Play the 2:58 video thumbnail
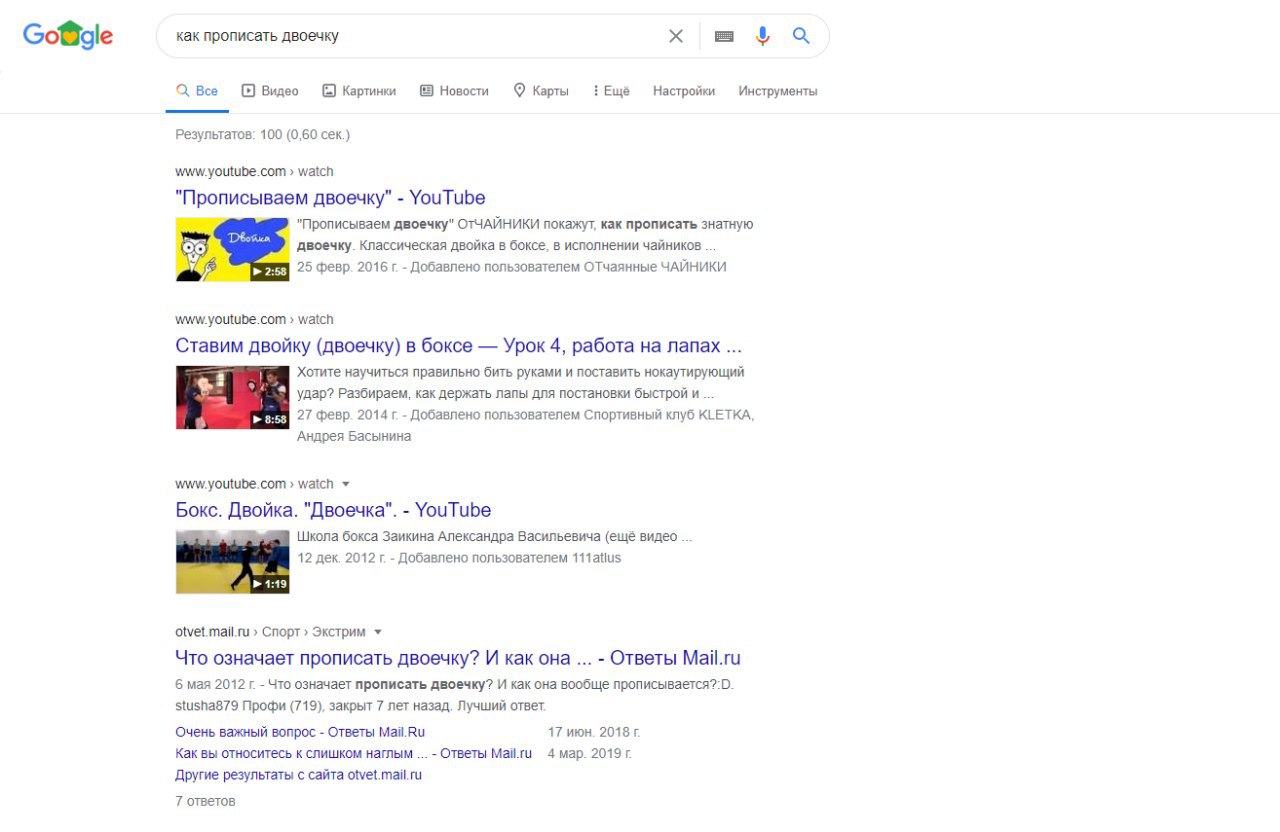The width and height of the screenshot is (1280, 832). pyautogui.click(x=232, y=249)
